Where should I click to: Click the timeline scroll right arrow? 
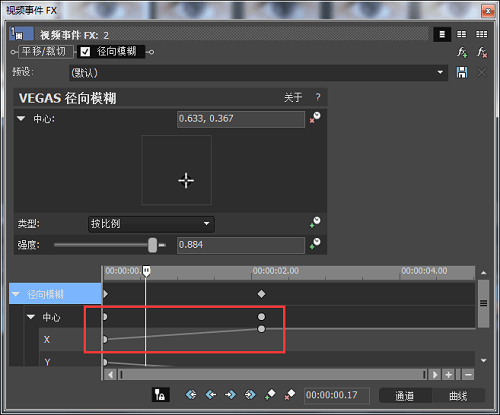[x=434, y=375]
